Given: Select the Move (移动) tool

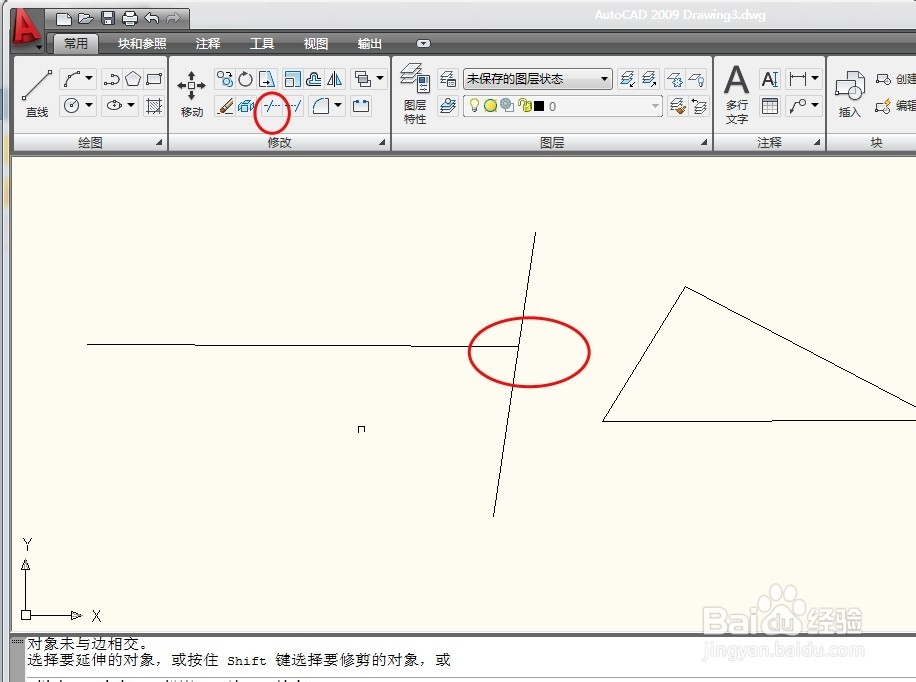Looking at the screenshot, I should tap(190, 85).
